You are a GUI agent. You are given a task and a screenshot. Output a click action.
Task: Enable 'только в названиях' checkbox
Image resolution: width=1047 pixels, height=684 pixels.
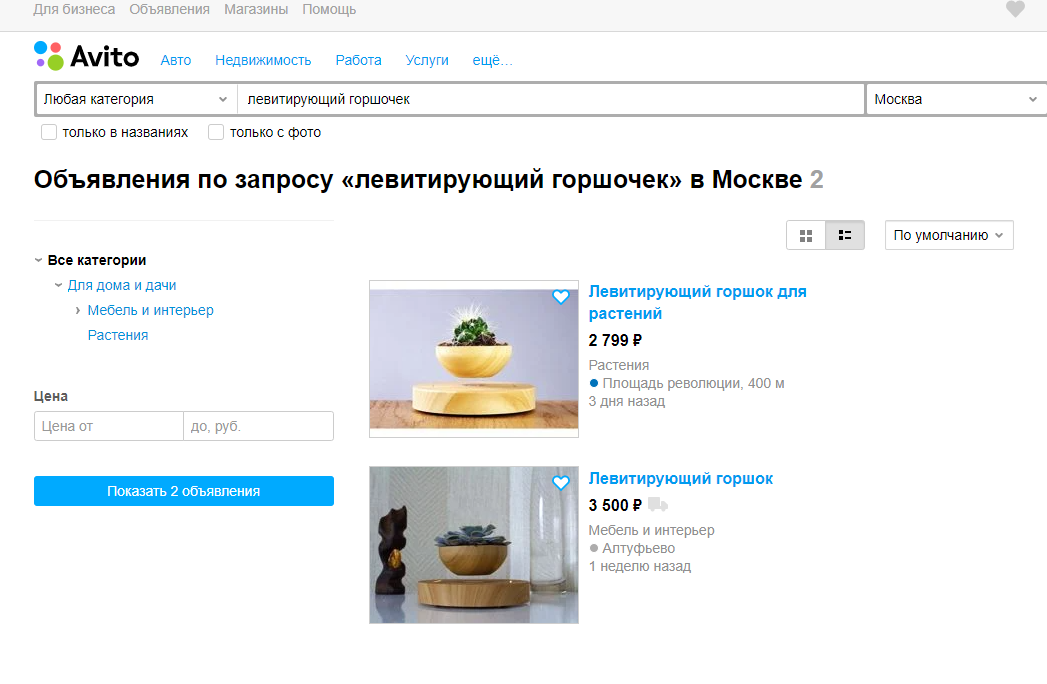coord(49,132)
